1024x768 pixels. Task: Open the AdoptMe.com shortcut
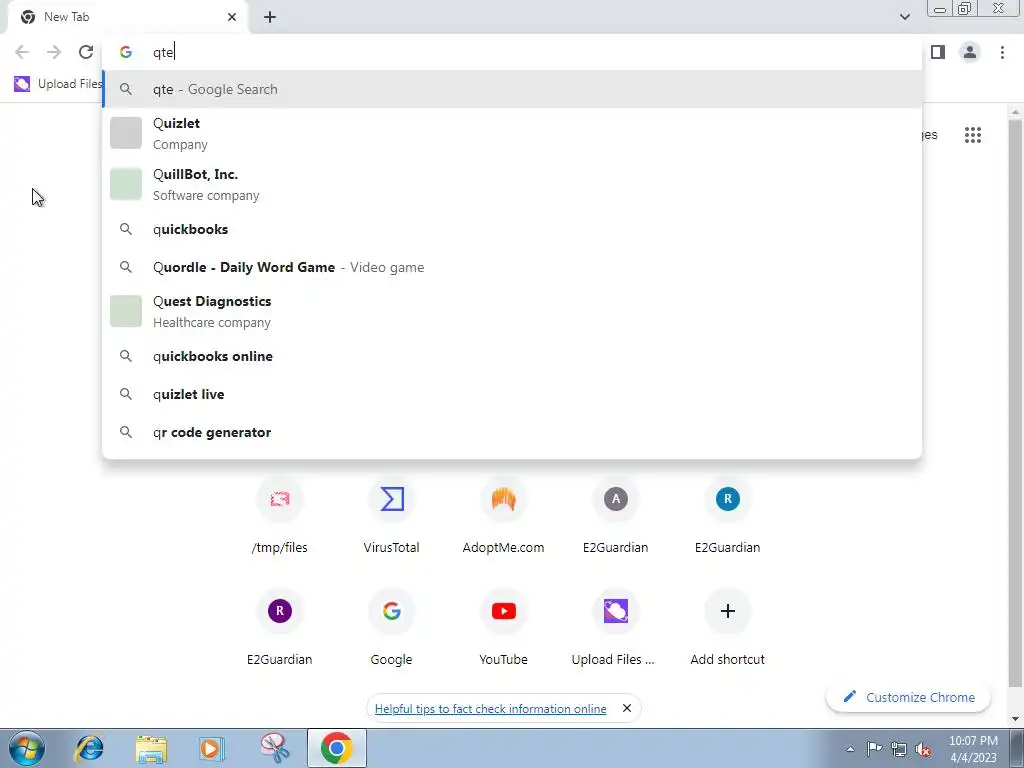[504, 516]
